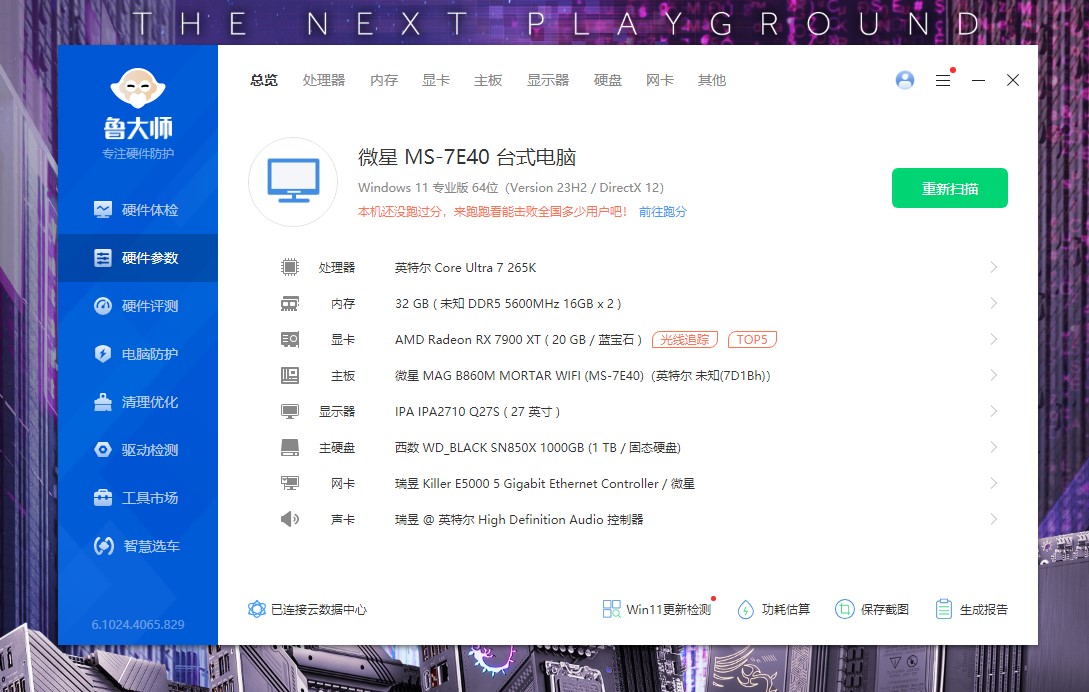This screenshot has height=692, width=1089.
Task: Open 硬件评测 in the sidebar
Action: (138, 306)
